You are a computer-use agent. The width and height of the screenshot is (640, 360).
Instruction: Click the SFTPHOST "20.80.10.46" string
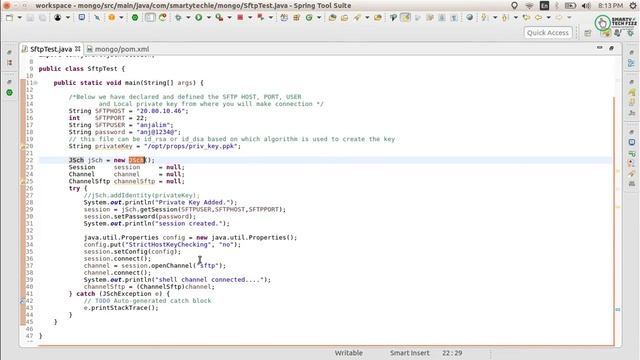pos(161,111)
